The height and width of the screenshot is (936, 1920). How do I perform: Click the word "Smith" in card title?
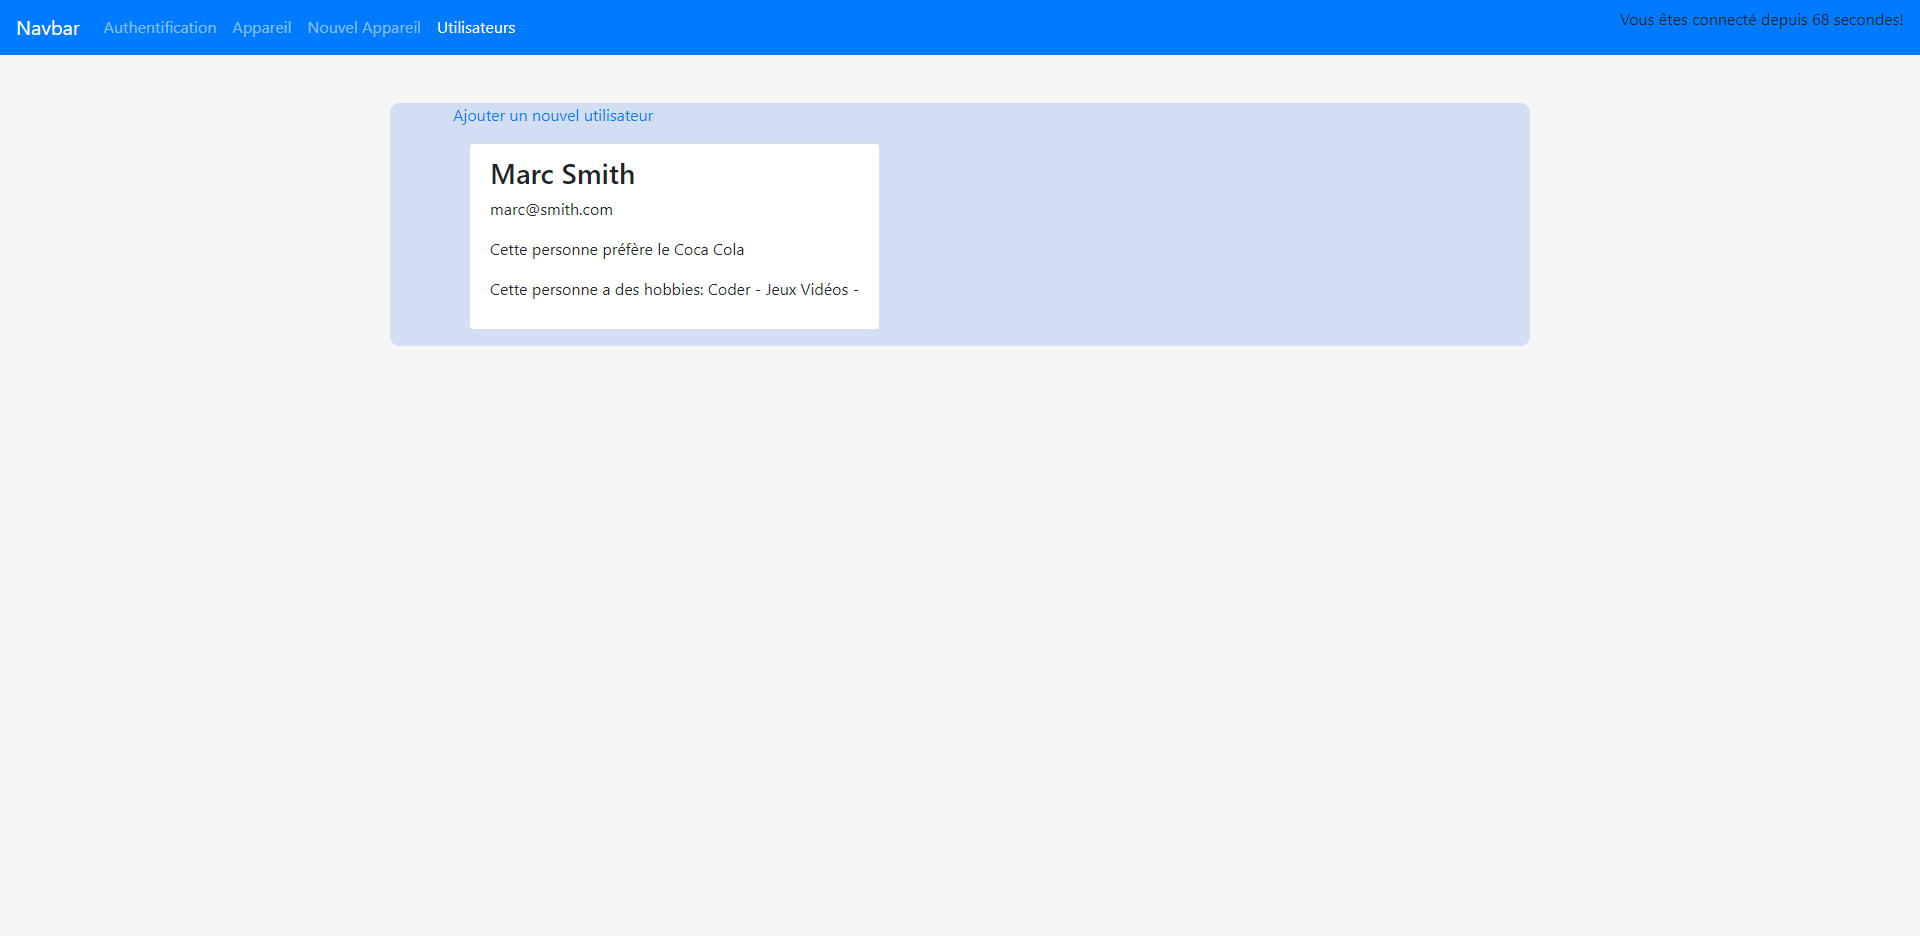click(598, 175)
